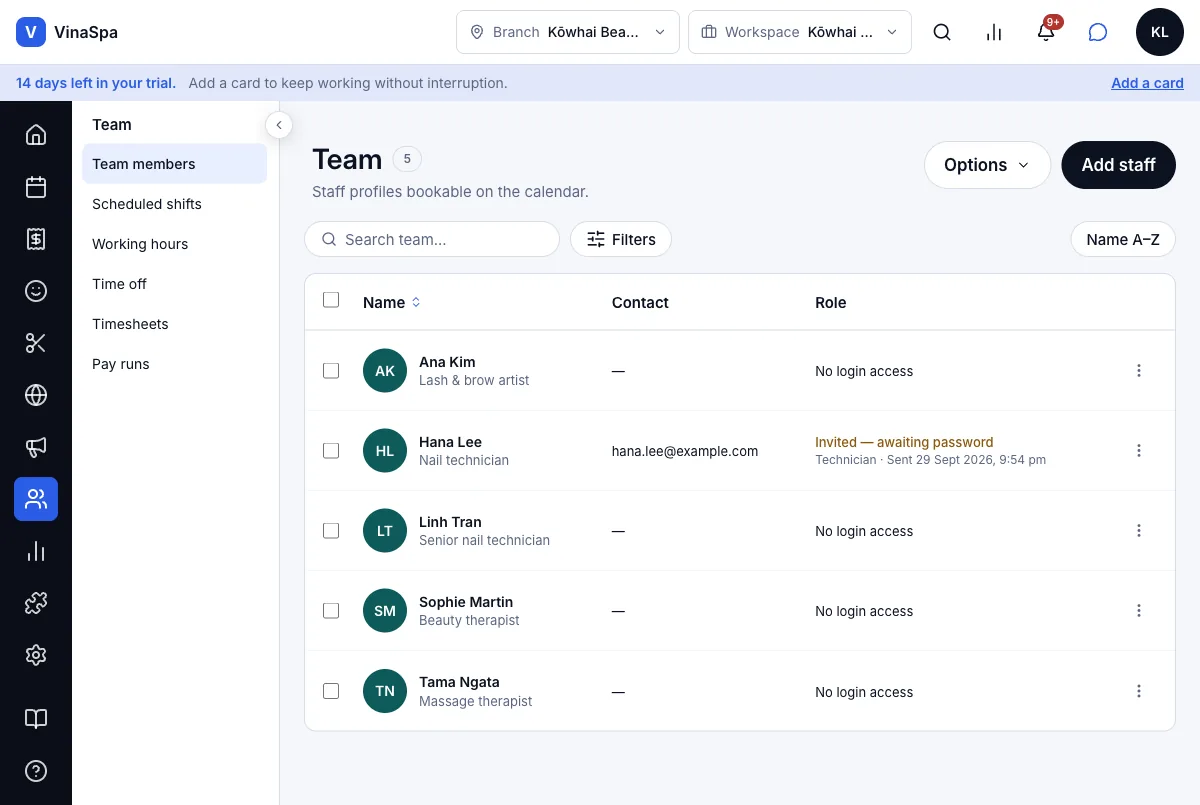Expand the Options dropdown button
The image size is (1200, 805).
(x=987, y=165)
